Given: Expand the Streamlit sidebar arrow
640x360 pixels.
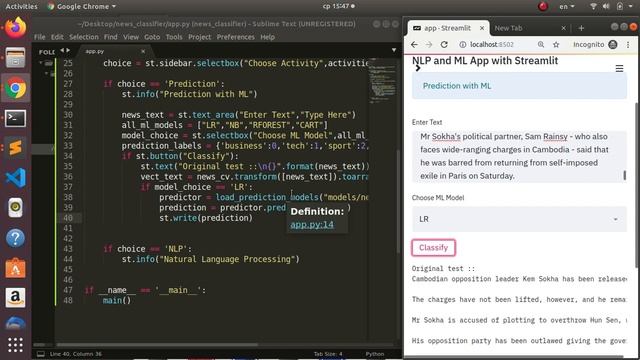Looking at the screenshot, I should click(x=418, y=68).
